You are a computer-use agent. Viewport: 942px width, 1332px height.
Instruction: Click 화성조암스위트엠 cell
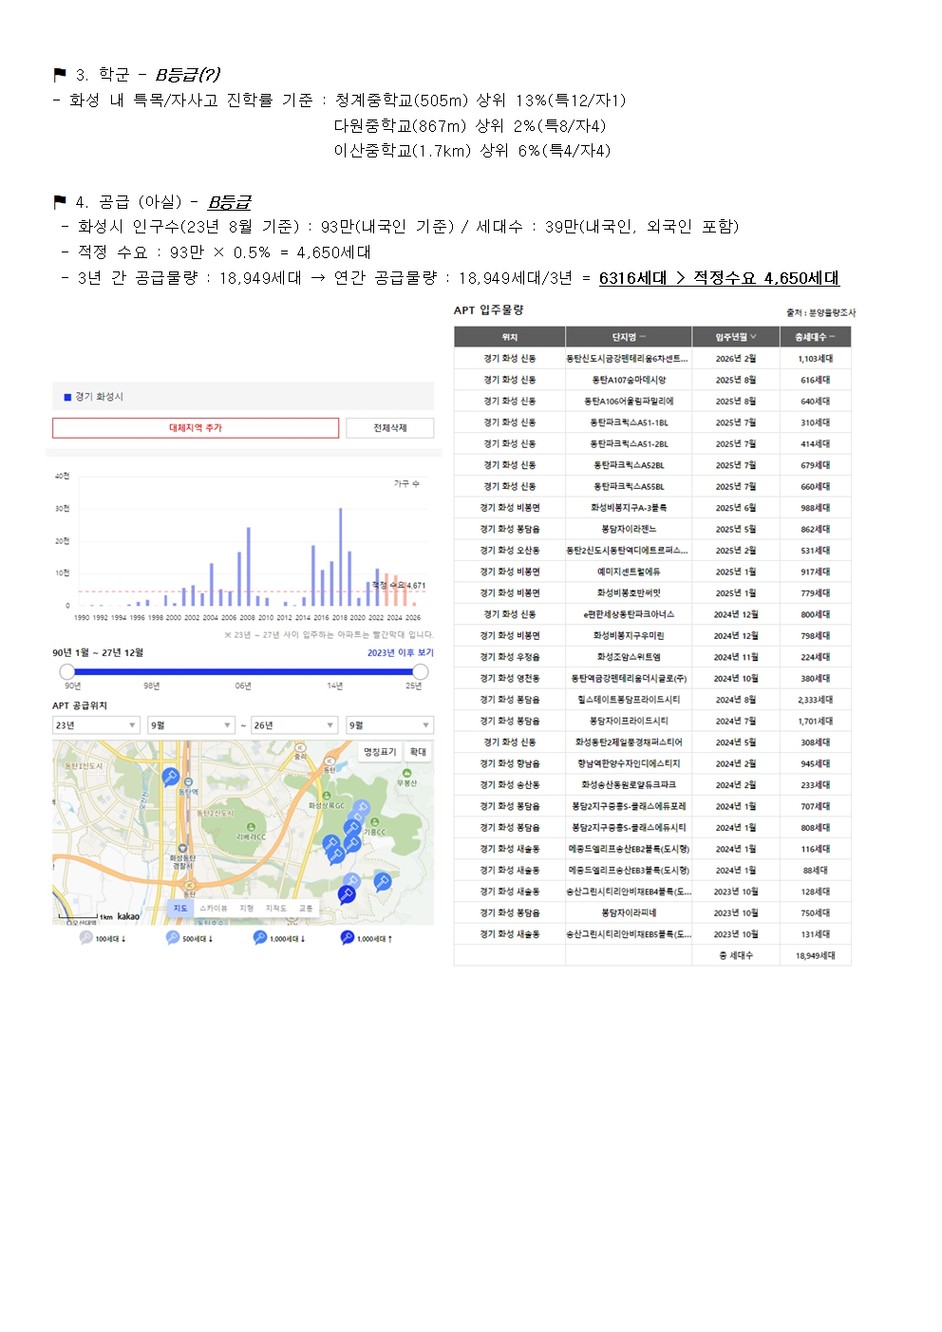(x=628, y=657)
